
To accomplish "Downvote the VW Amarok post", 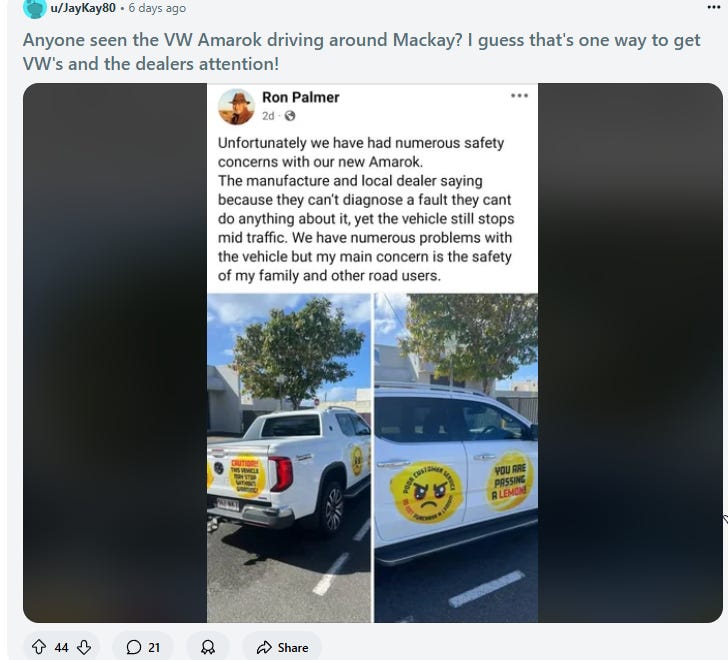I will point(84,647).
